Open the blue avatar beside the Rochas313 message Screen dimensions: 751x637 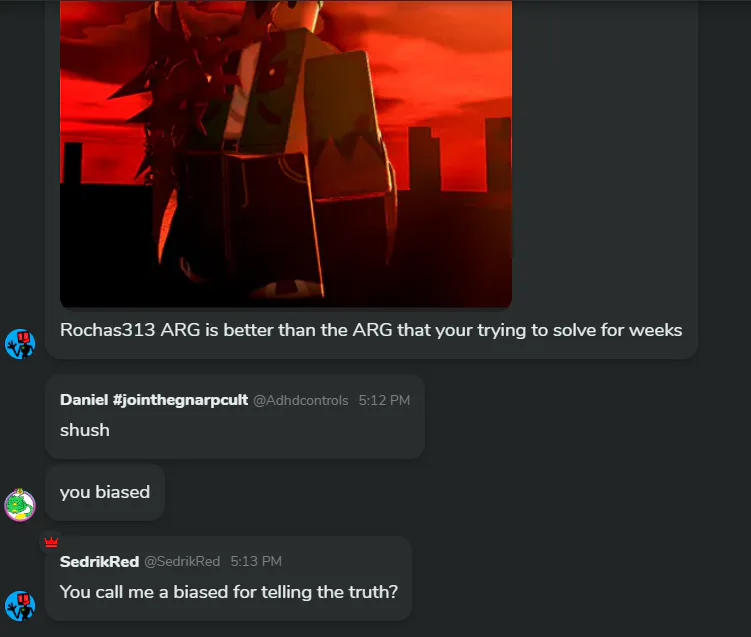point(20,343)
